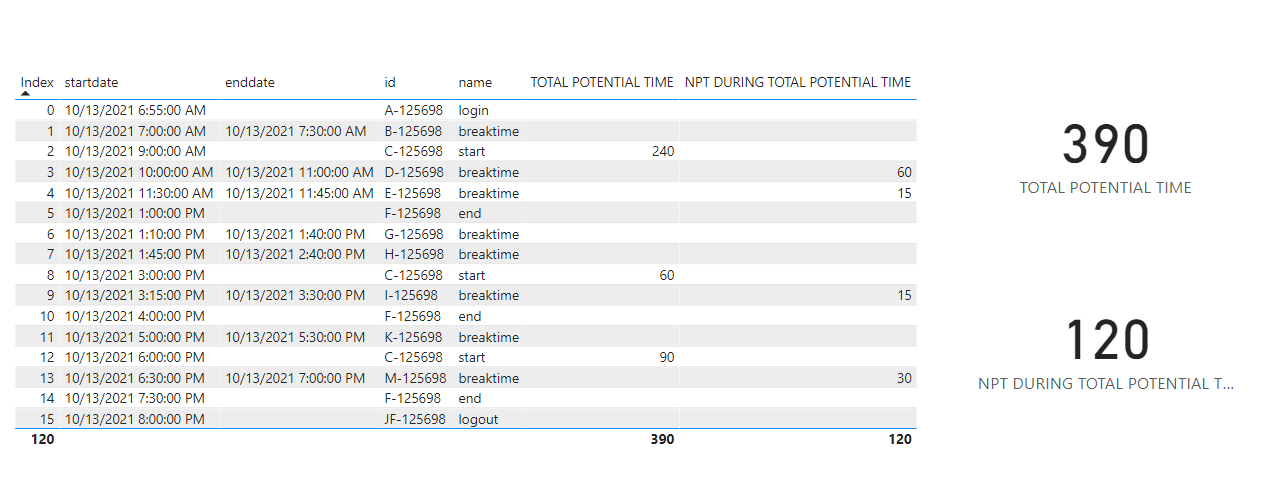Select enddate cell 10/13/2021 11:45:00 AM
Viewport: 1265px width, 497px height.
tap(299, 193)
